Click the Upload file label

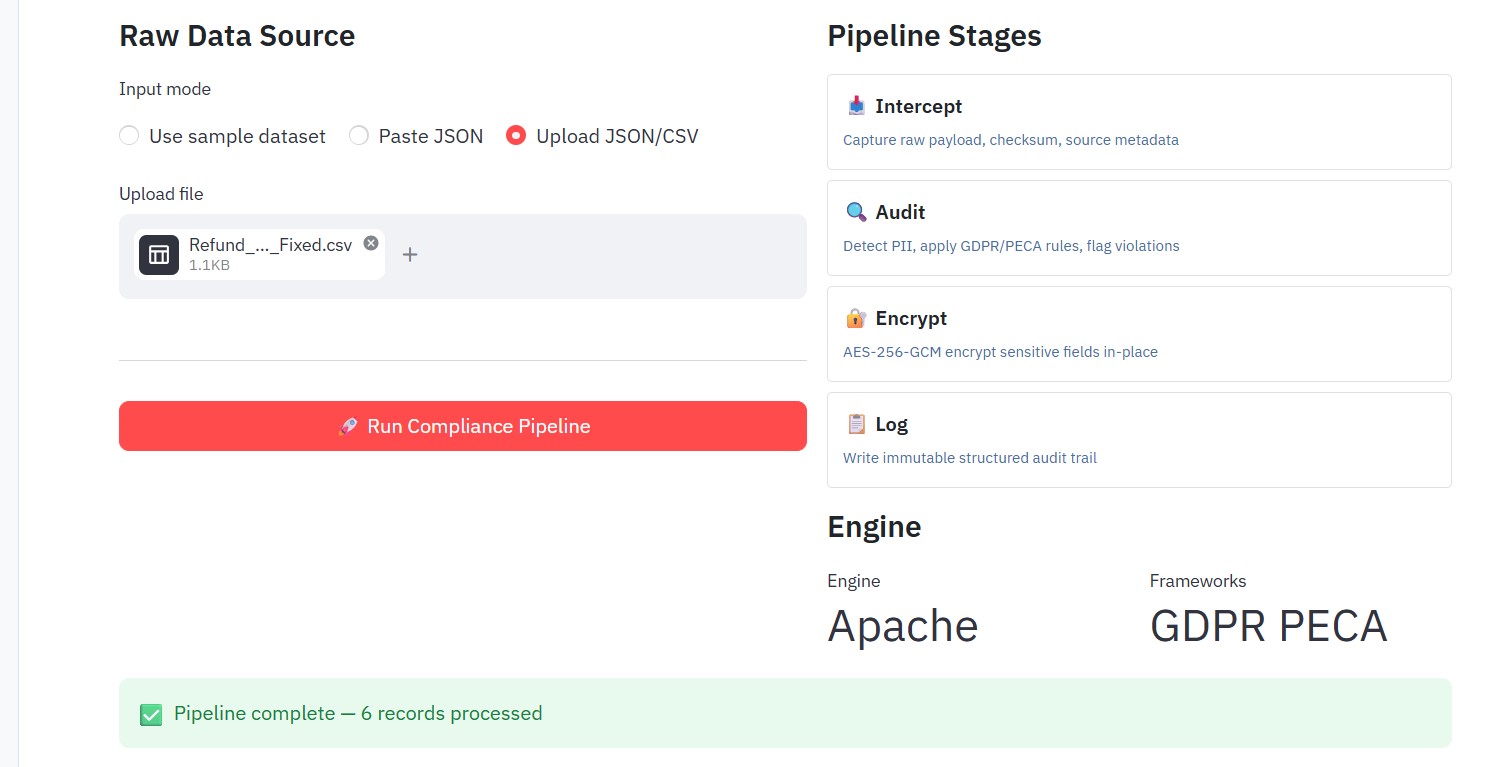(161, 194)
